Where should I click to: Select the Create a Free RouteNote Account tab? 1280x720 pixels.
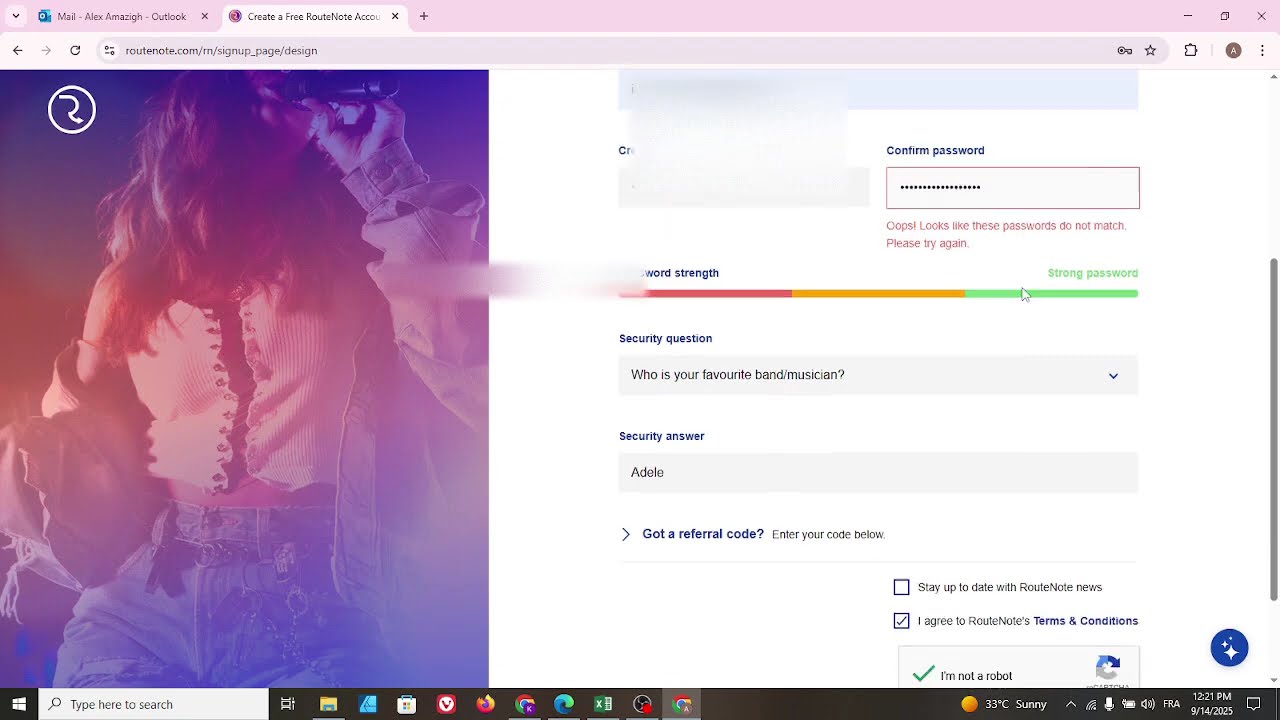click(x=313, y=16)
